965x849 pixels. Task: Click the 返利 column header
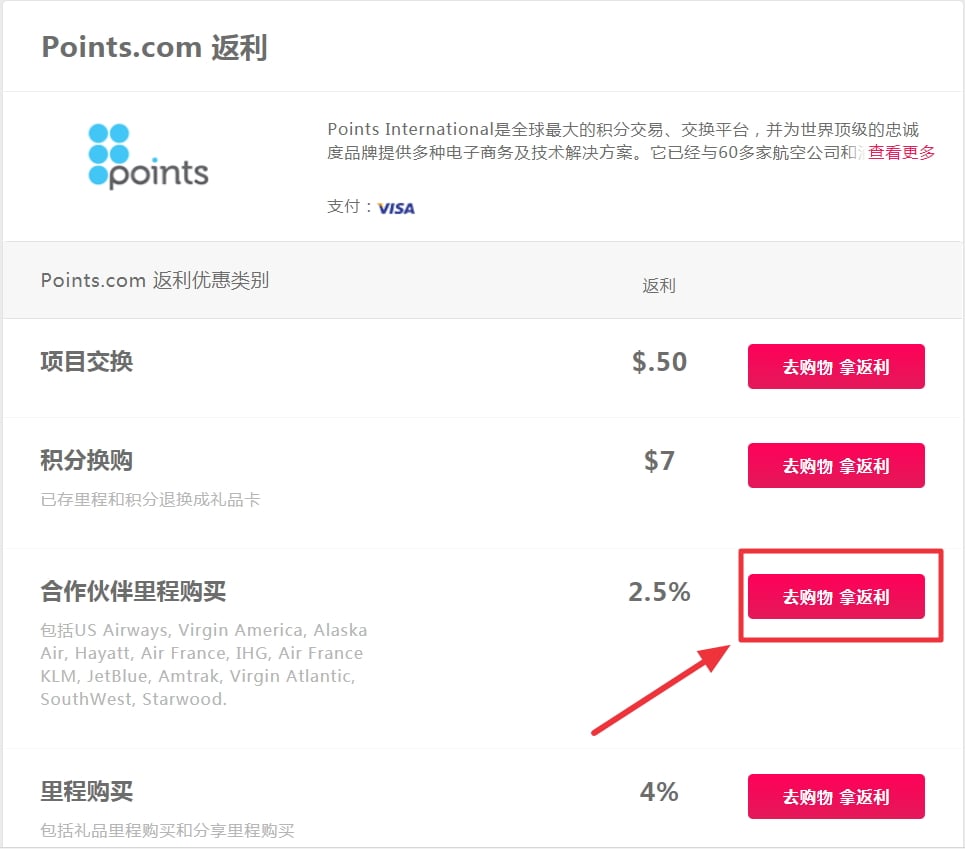(x=659, y=285)
